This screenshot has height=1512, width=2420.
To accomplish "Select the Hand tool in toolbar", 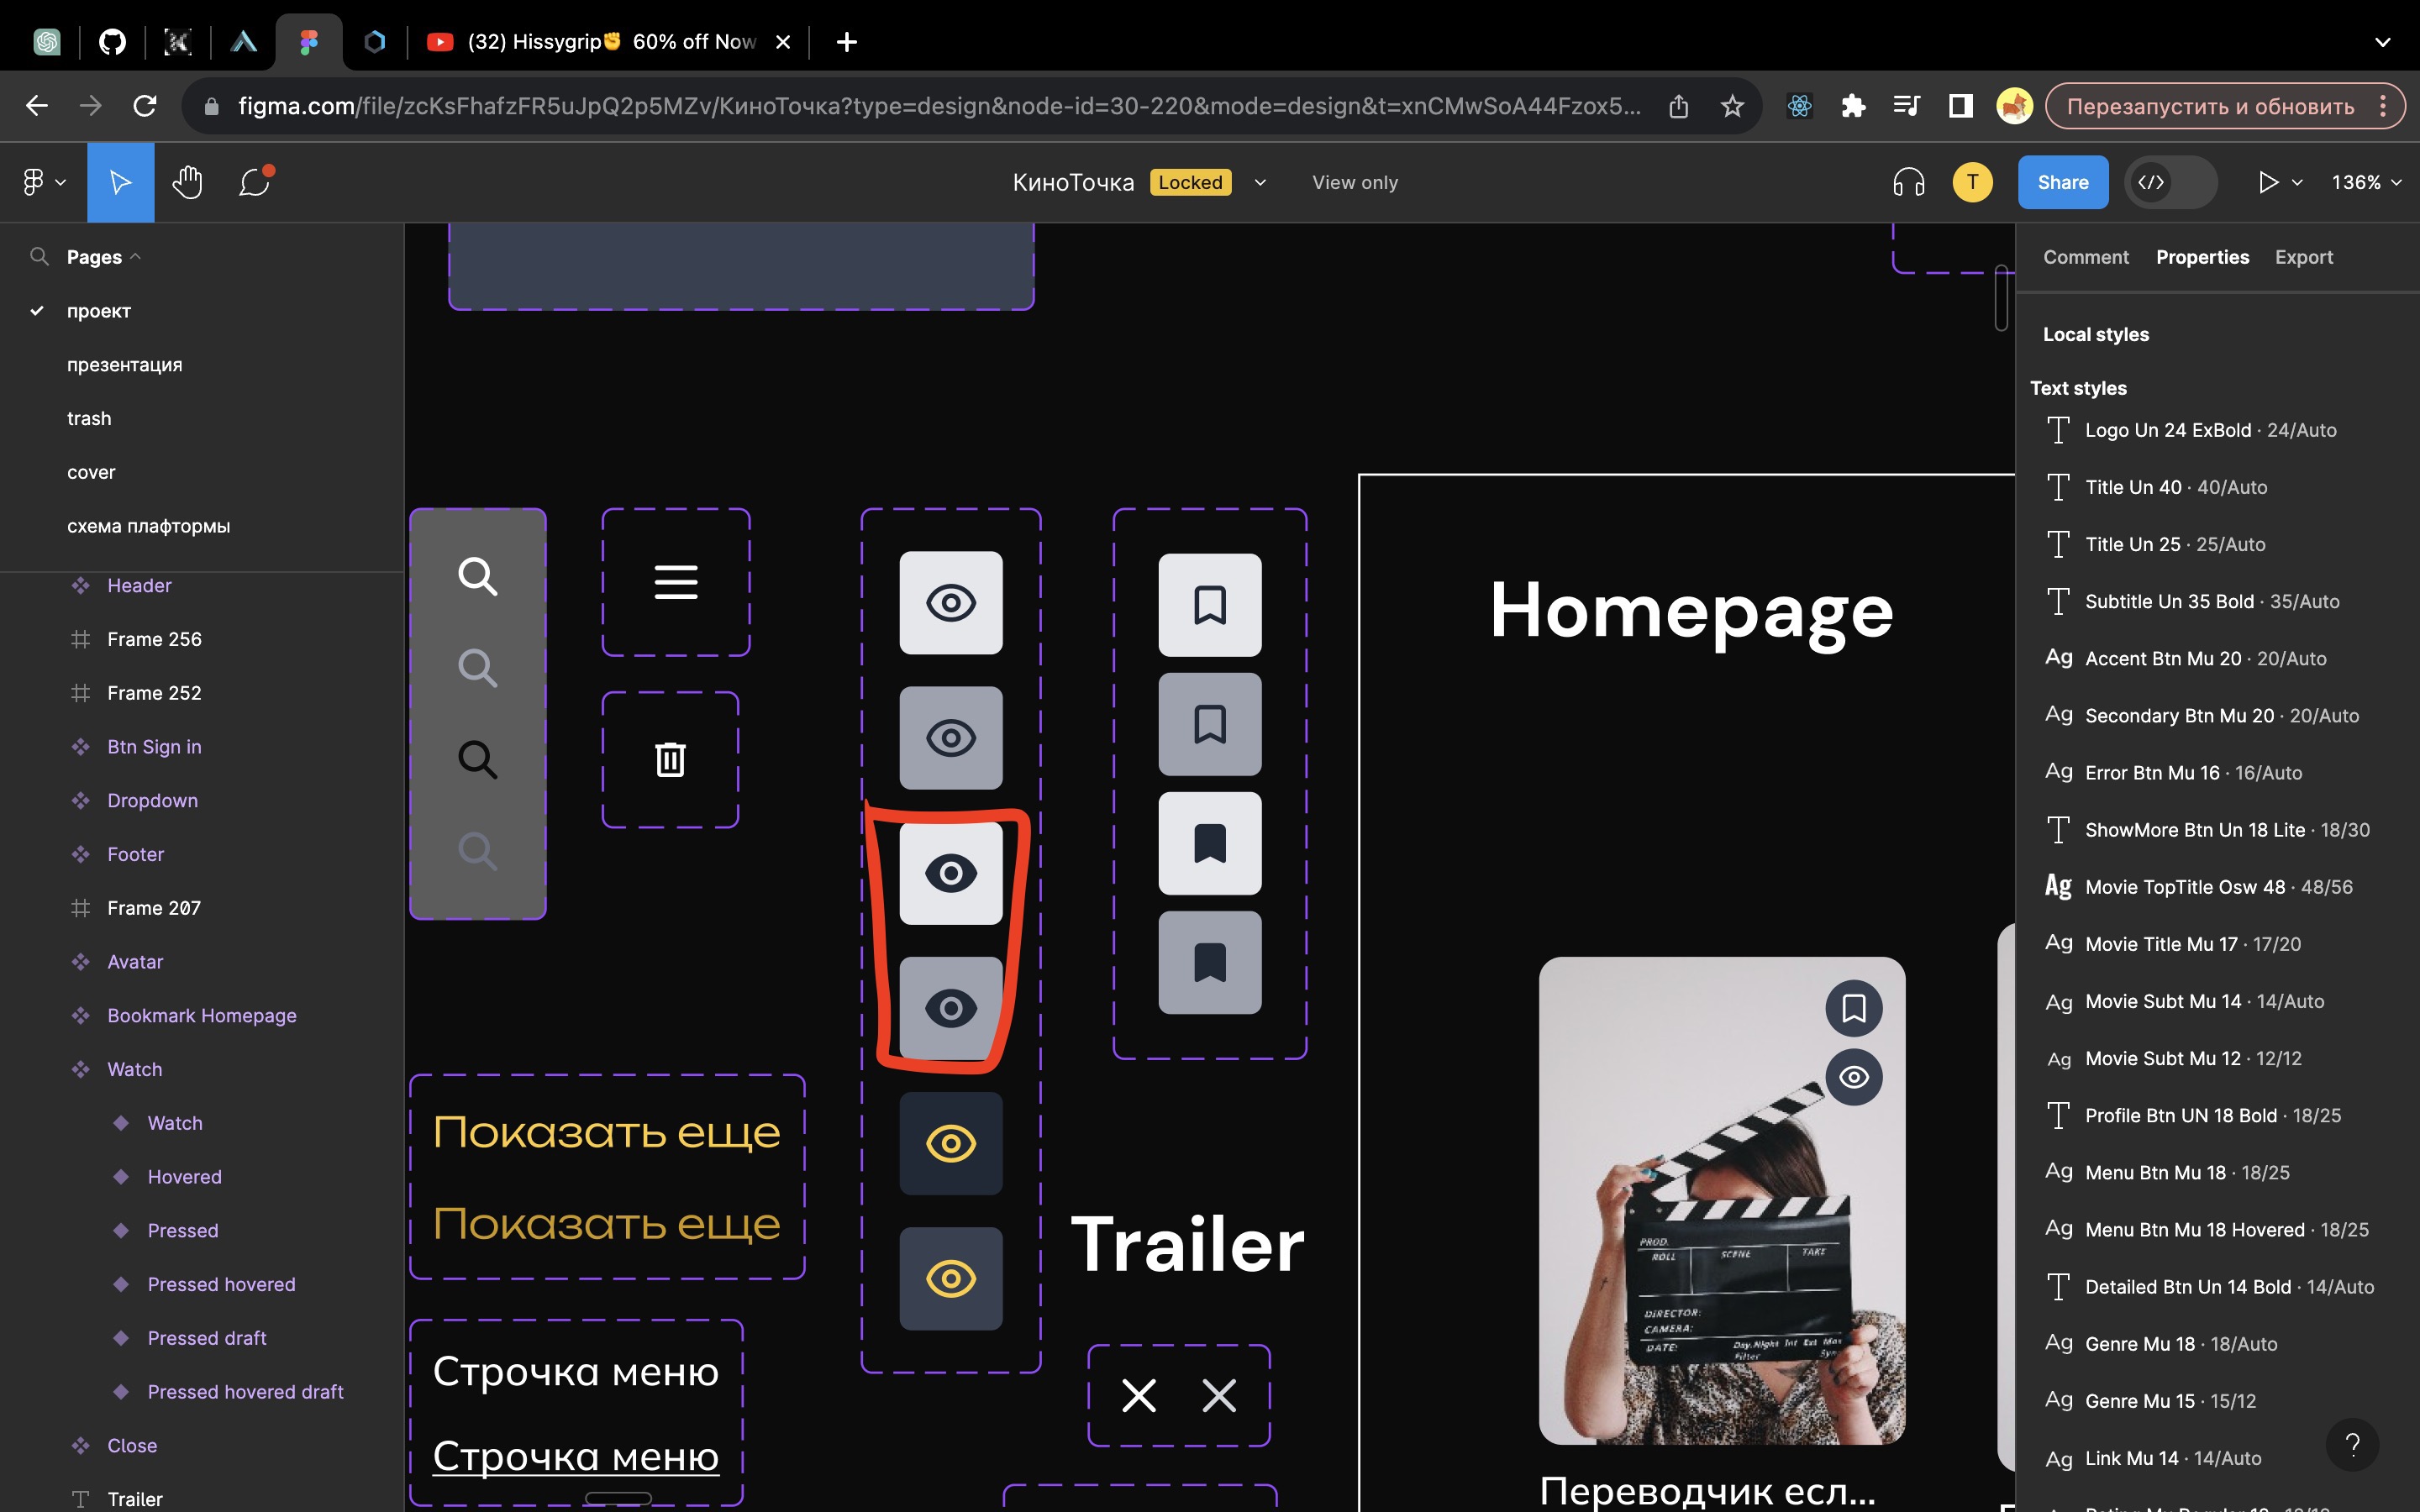I will (x=187, y=182).
